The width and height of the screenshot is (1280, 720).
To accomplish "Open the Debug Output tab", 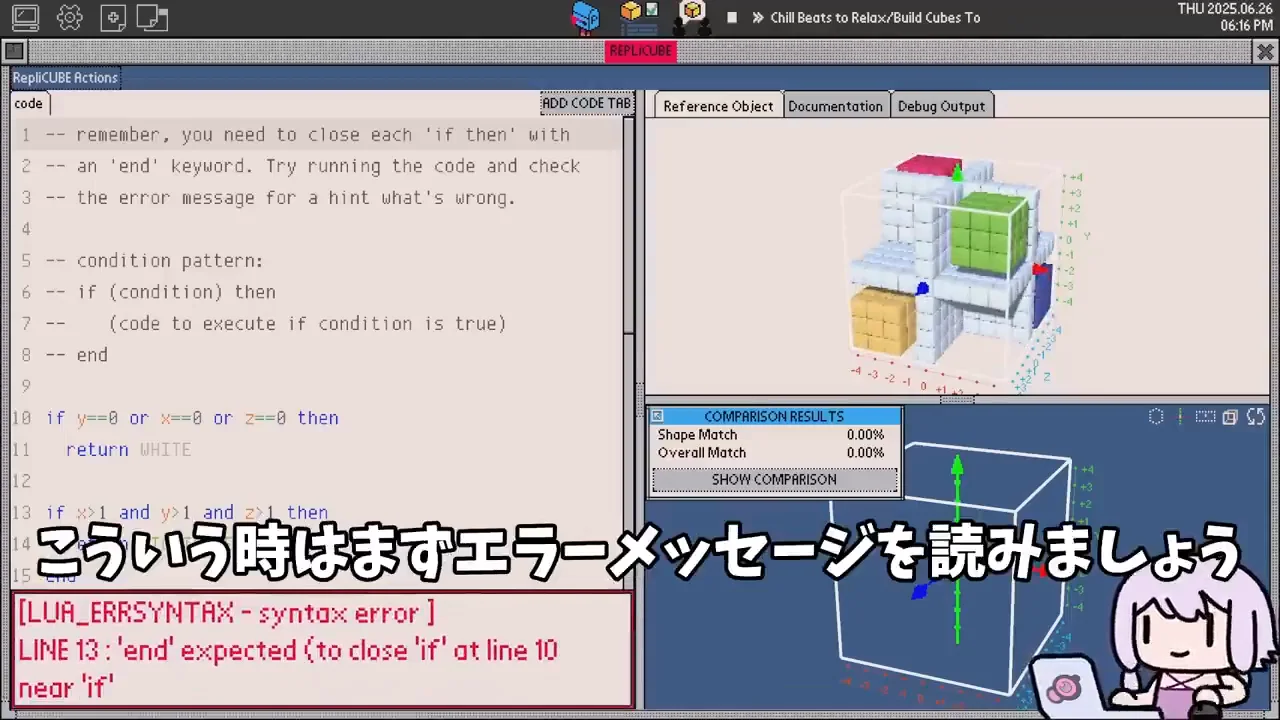I will pos(941,106).
